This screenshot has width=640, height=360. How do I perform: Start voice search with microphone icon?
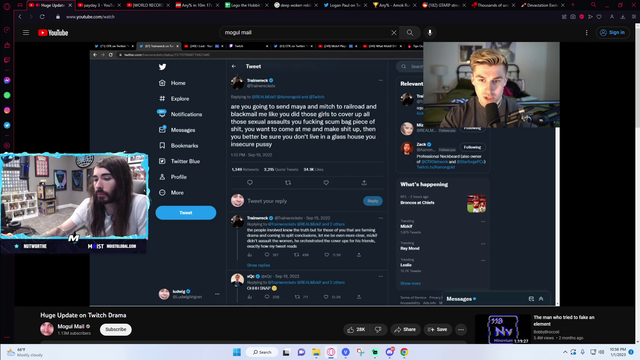430,33
